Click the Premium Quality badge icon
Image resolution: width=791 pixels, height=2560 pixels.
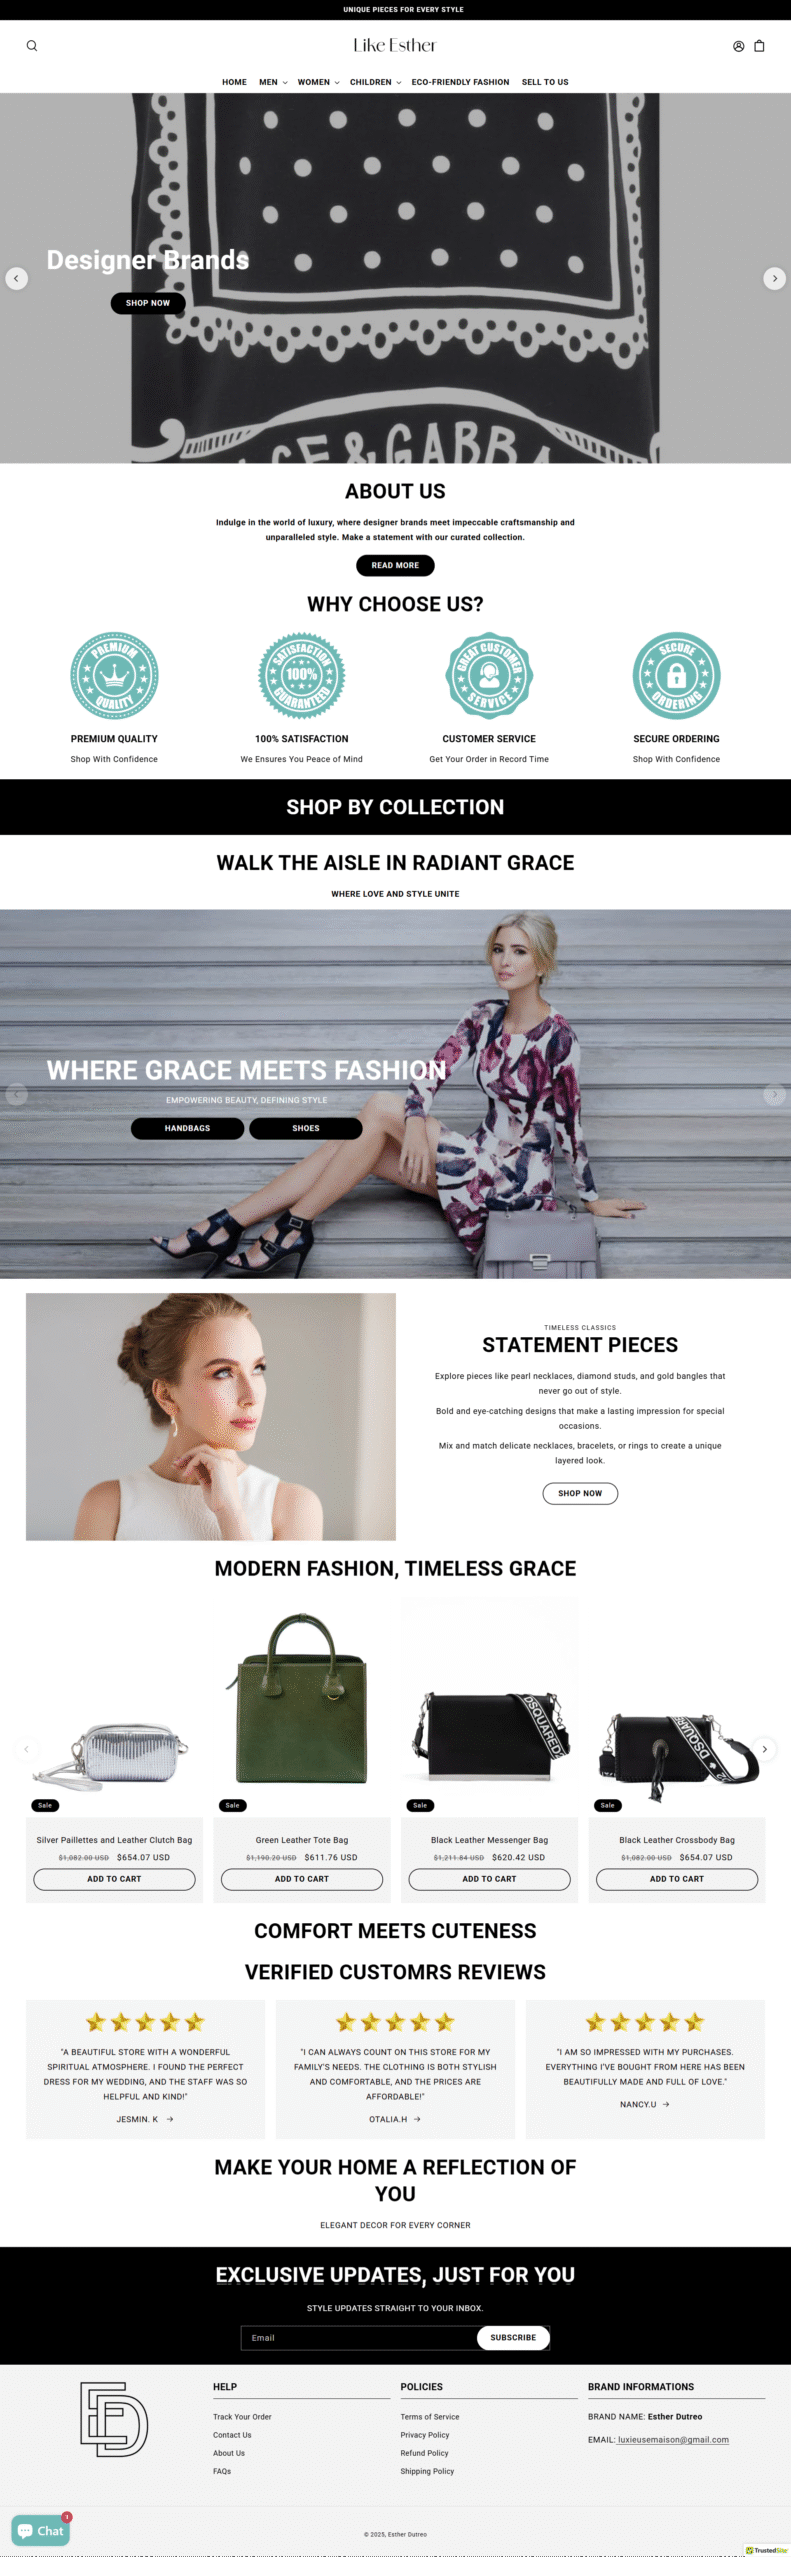(114, 675)
